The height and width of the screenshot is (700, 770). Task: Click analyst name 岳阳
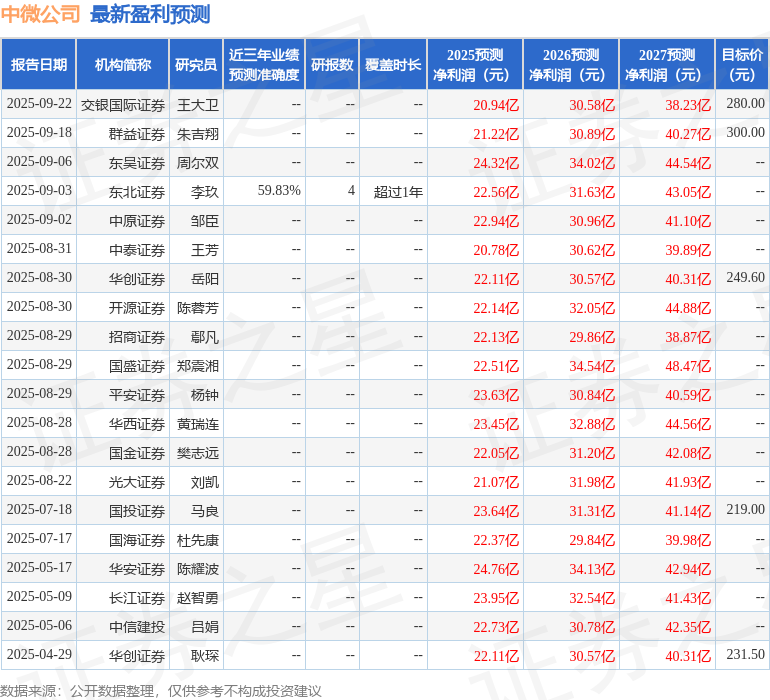coord(205,279)
